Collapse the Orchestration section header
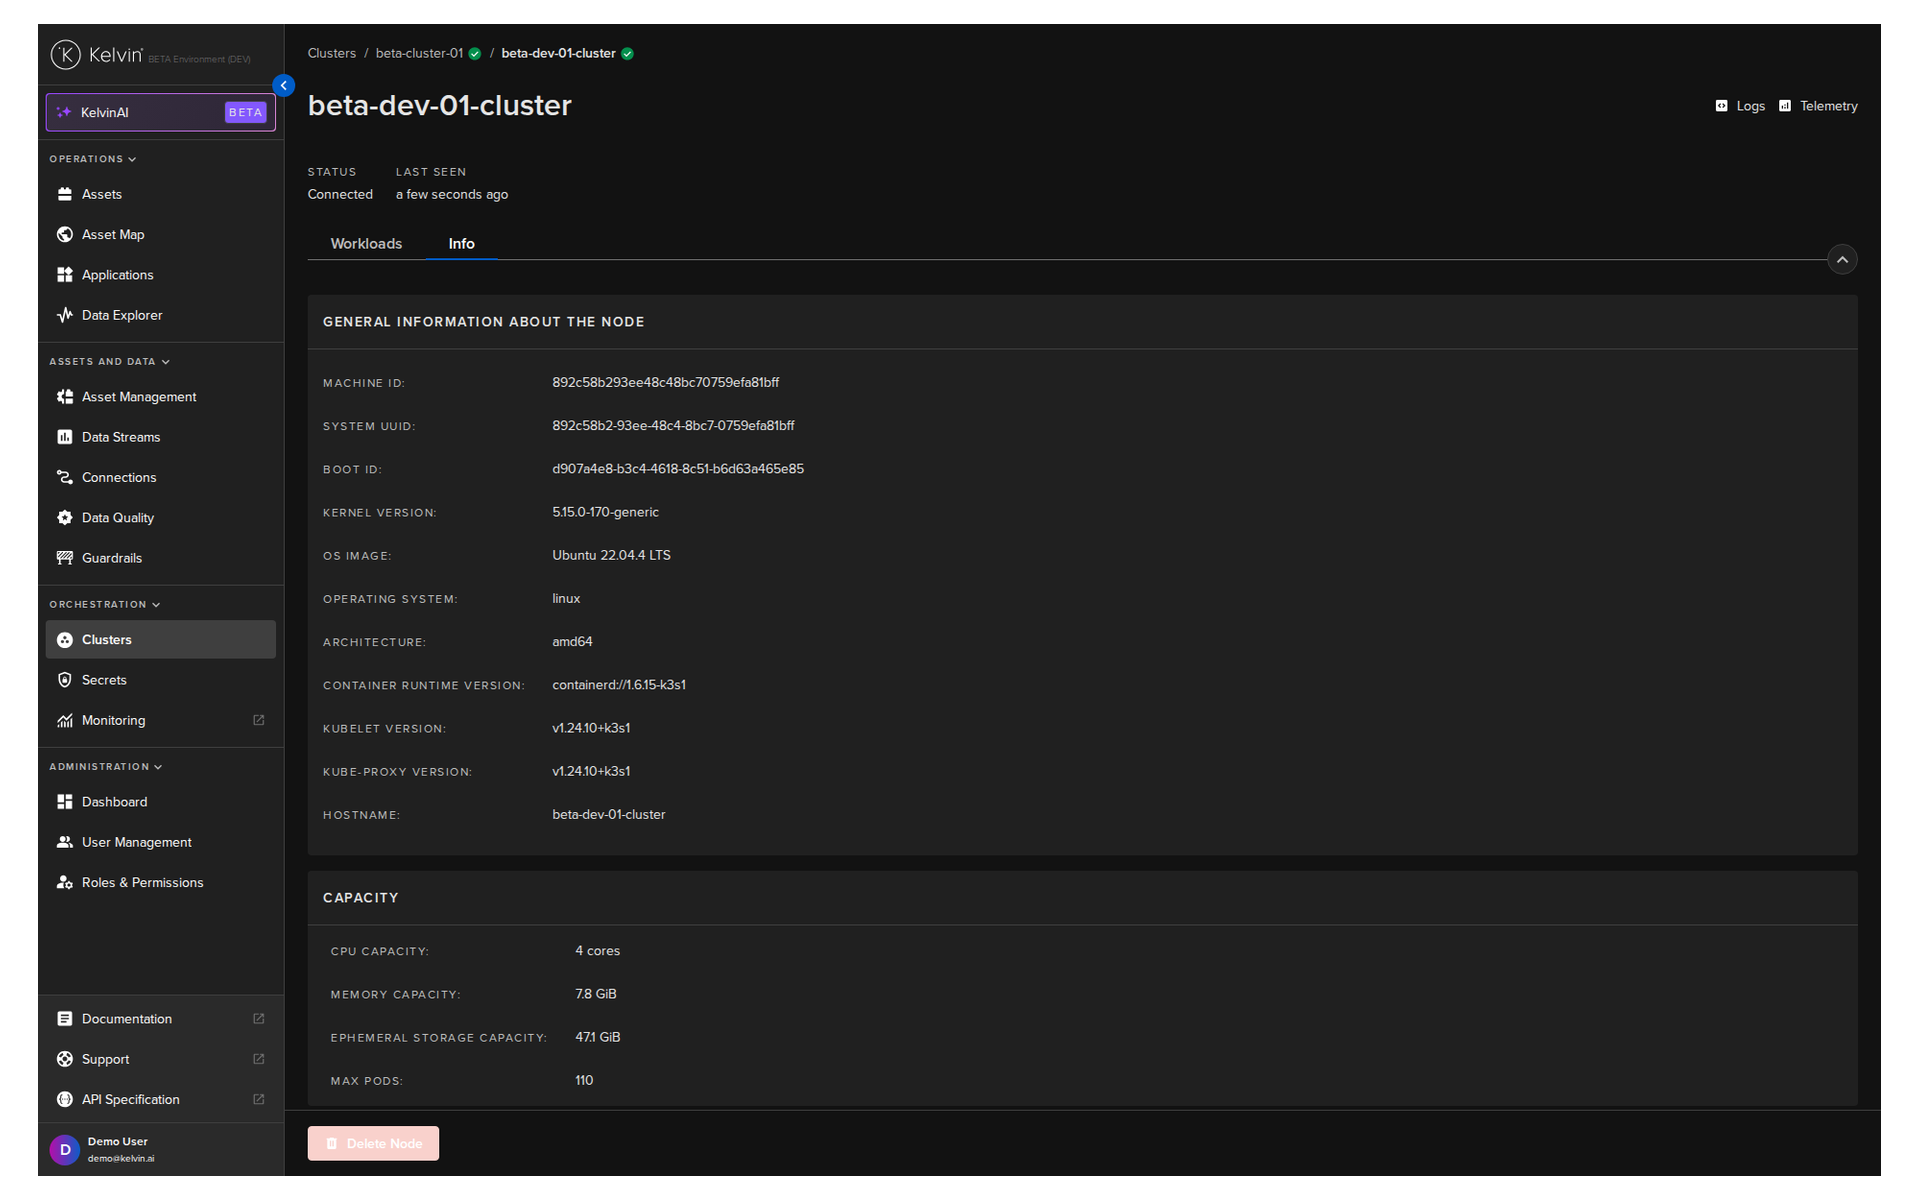Viewport: 1920px width, 1200px height. coord(156,605)
